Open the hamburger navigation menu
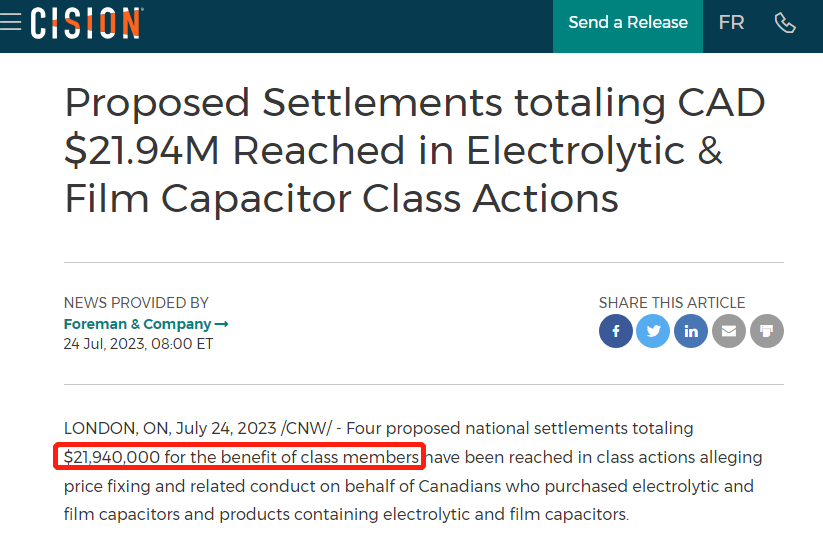The image size is (823, 546). coord(10,22)
